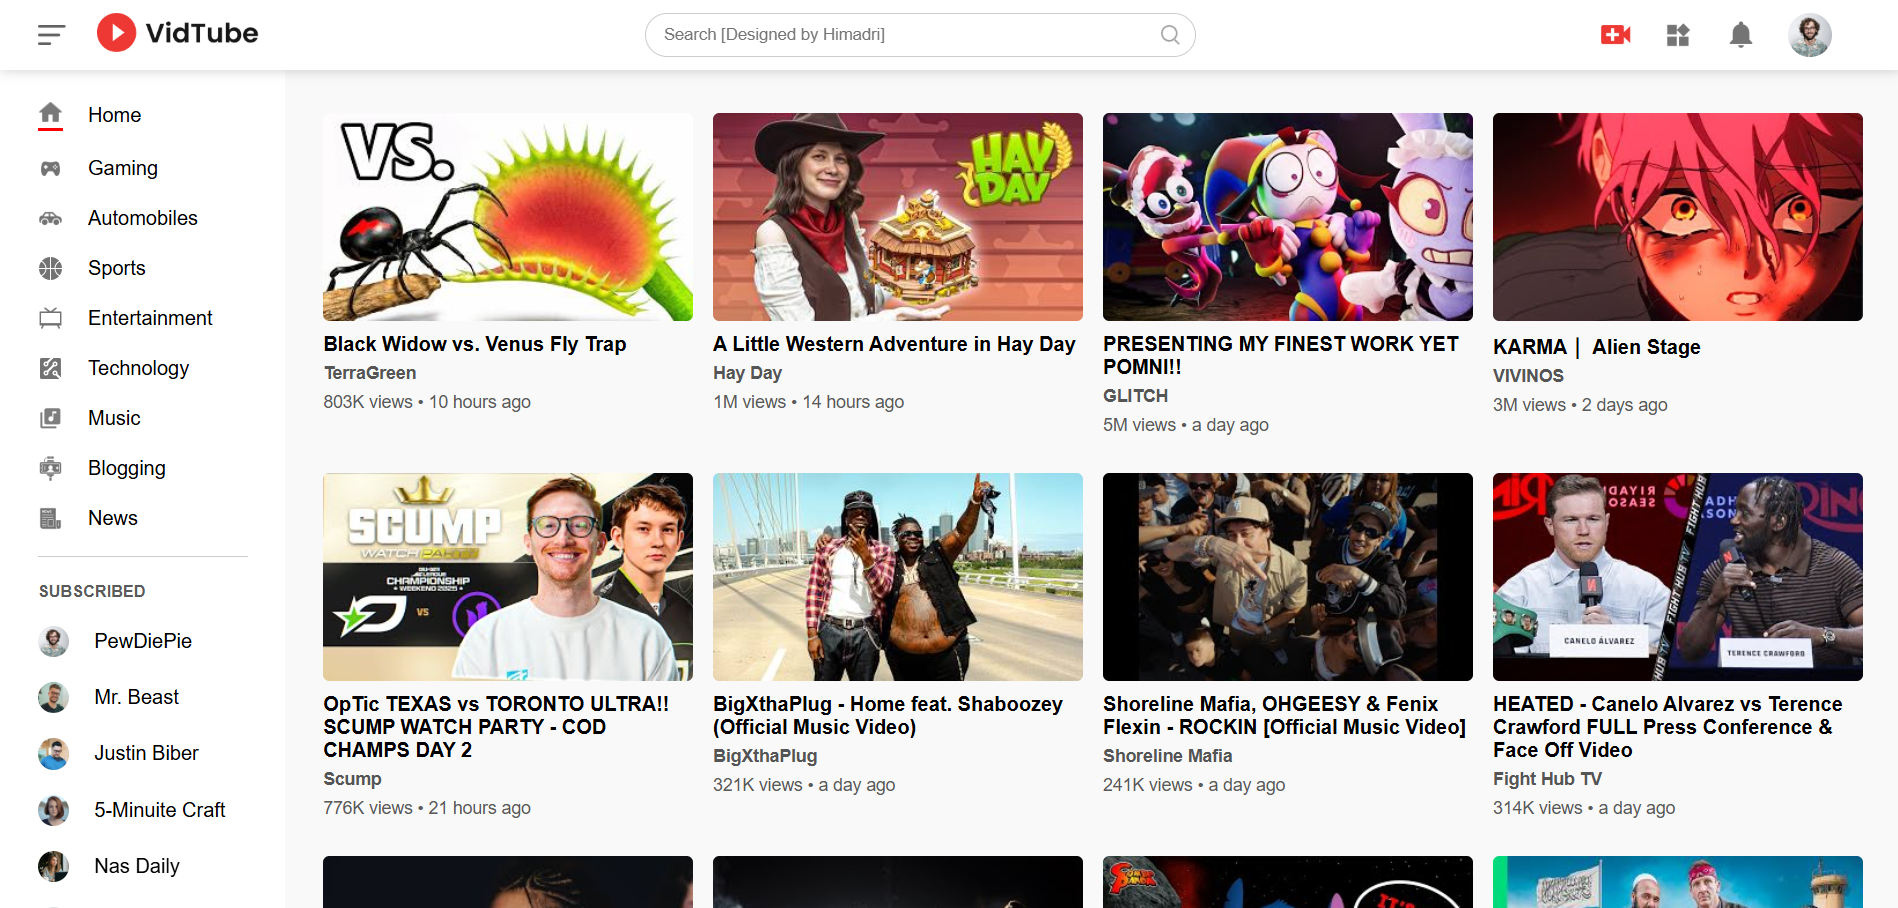1898x908 pixels.
Task: Click the Automobiles car icon
Action: pos(51,218)
